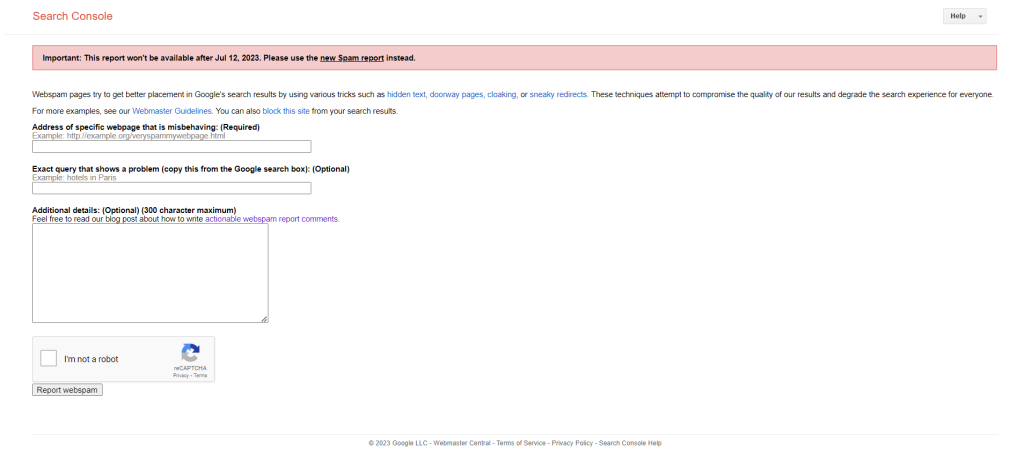The image size is (1024, 455).
Task: Focus the misbehaving webpage address field
Action: tap(172, 147)
